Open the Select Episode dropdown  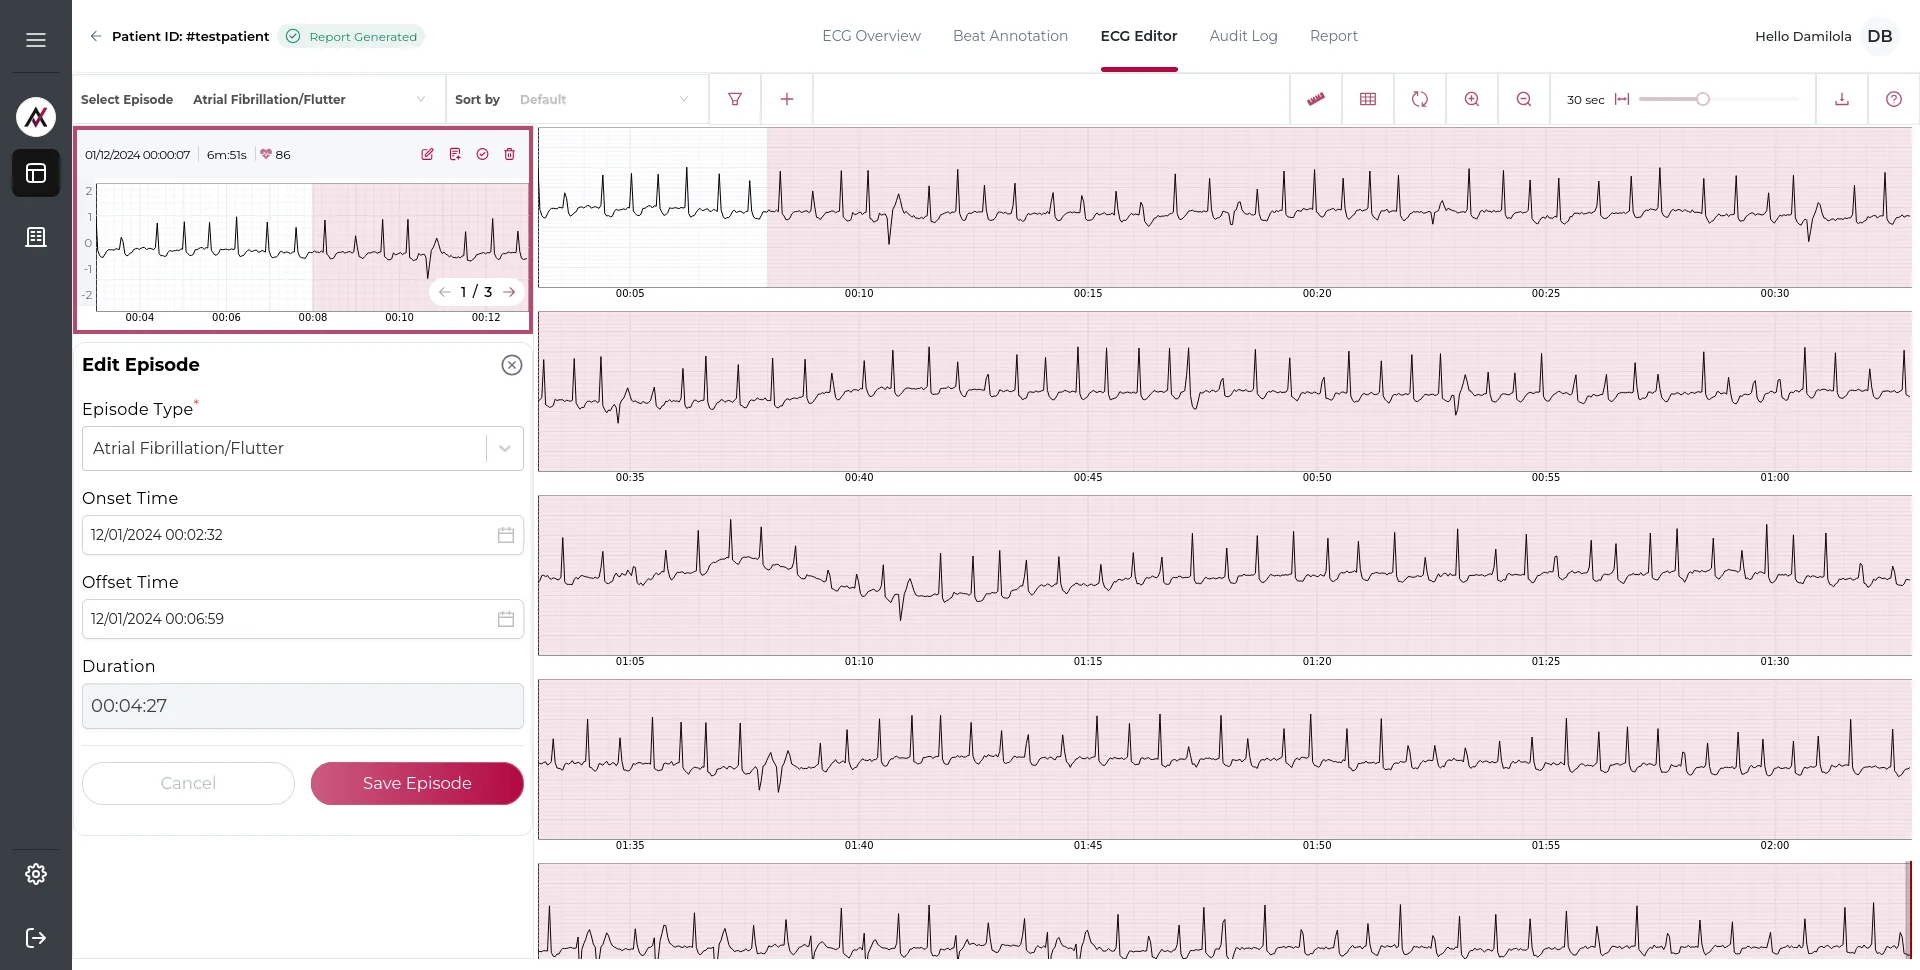309,99
